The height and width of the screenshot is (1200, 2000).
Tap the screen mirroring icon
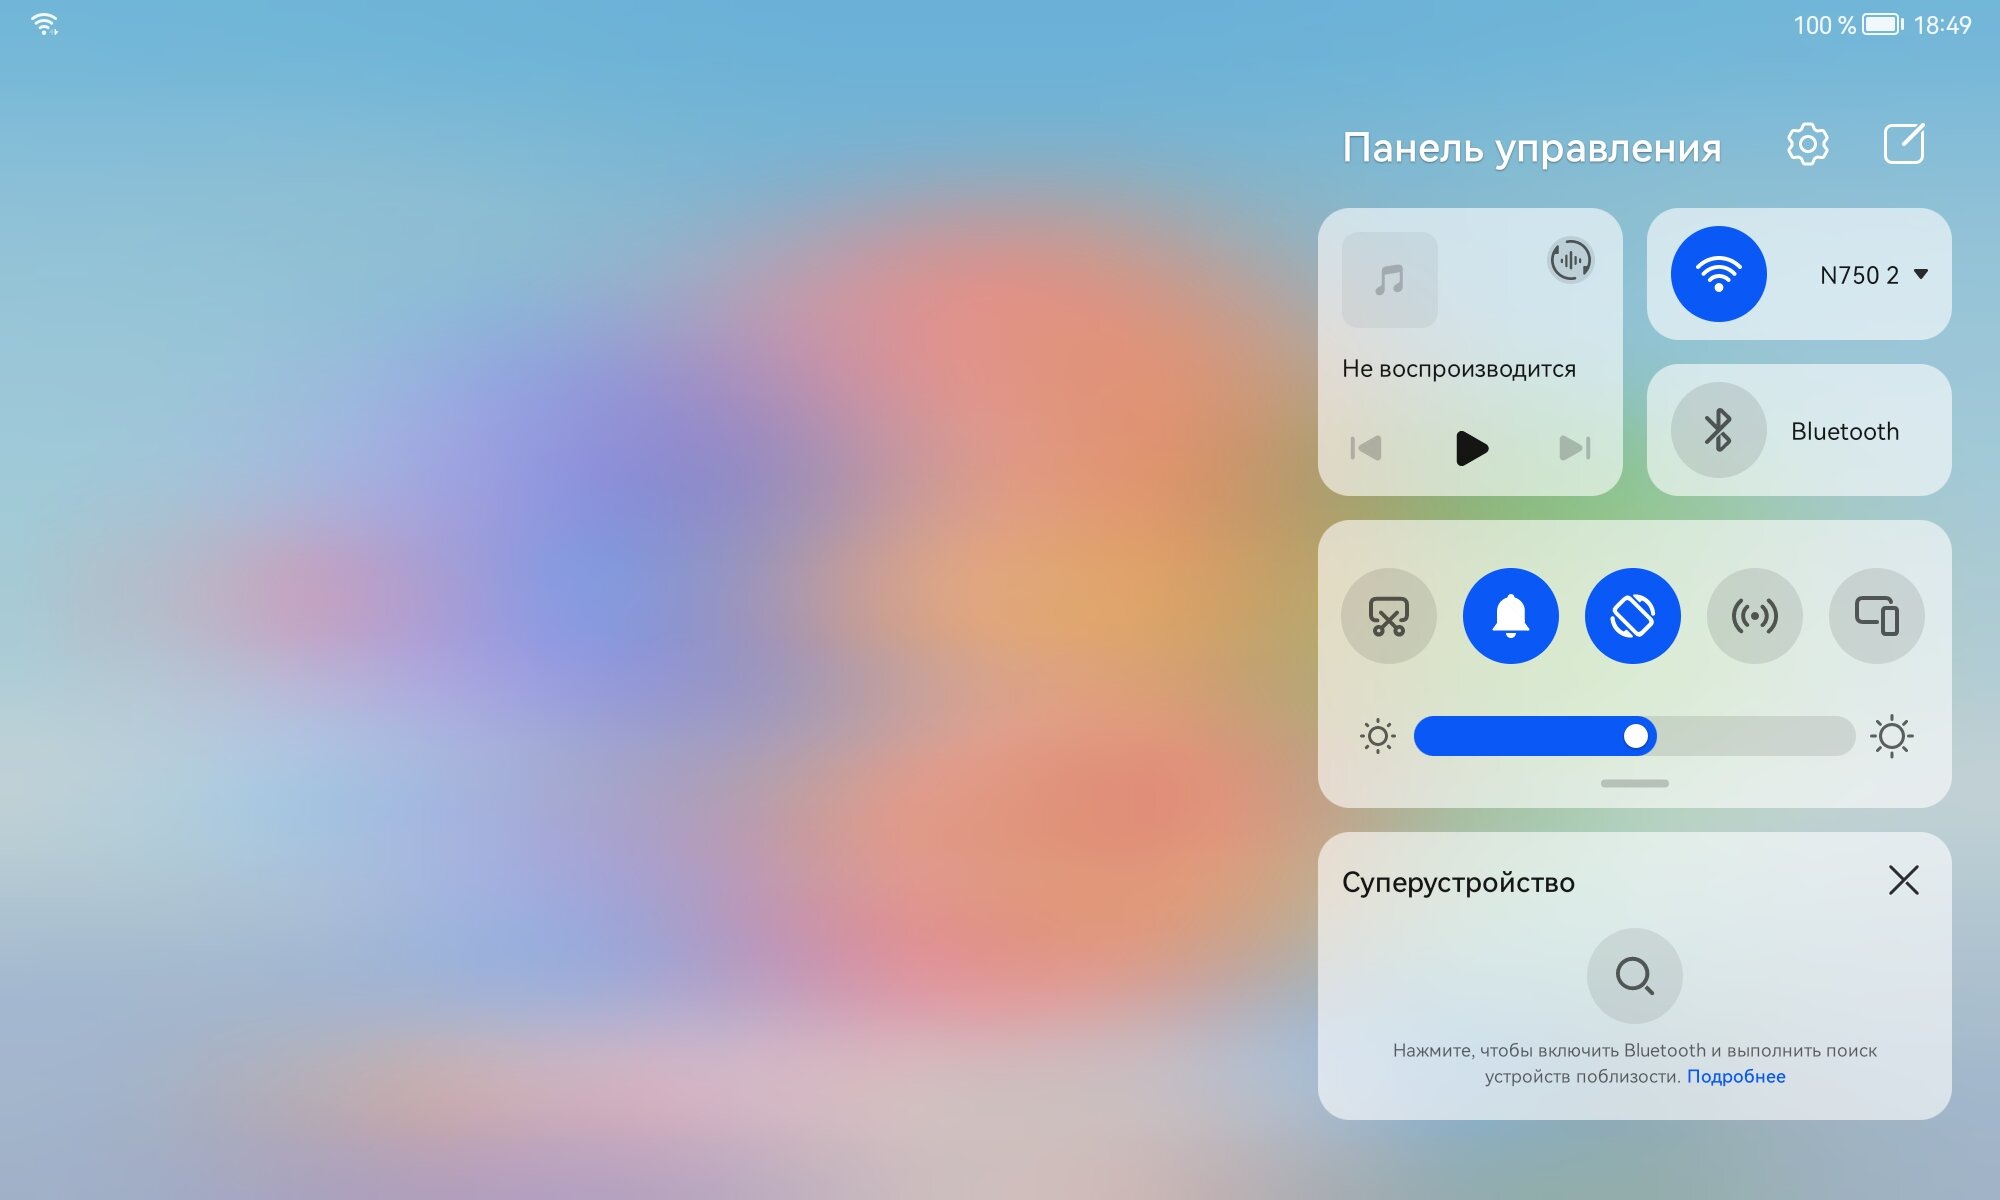coord(1877,616)
